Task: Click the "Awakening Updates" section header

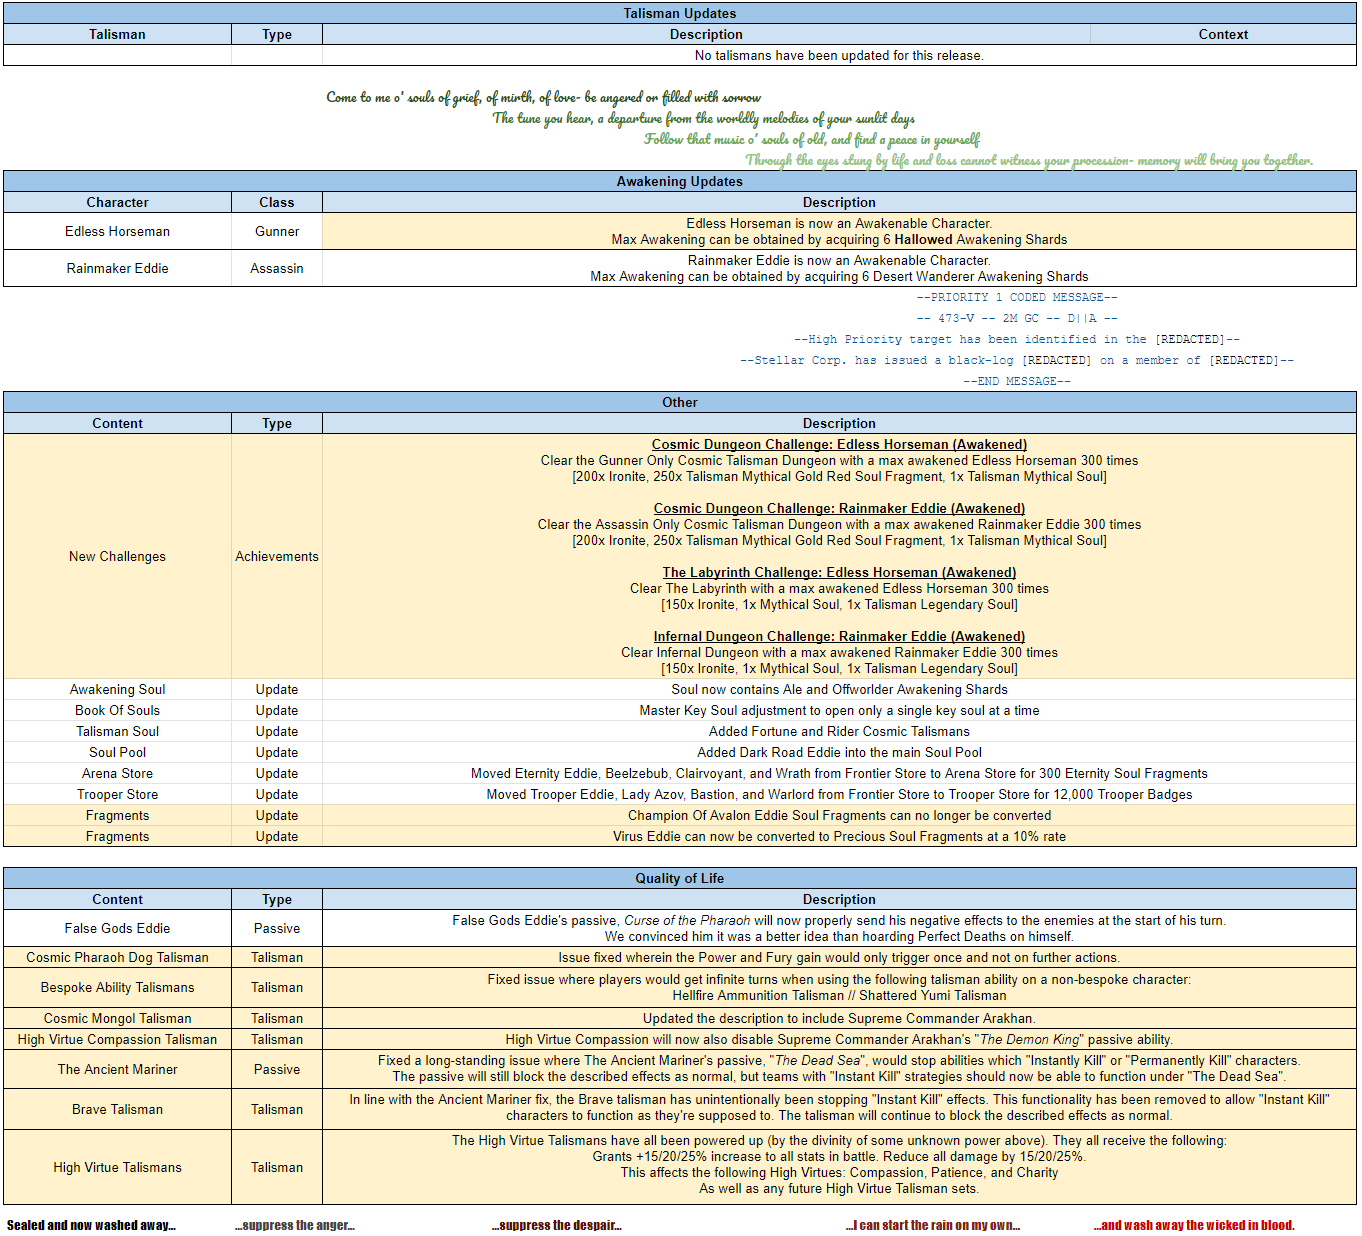Action: (679, 181)
